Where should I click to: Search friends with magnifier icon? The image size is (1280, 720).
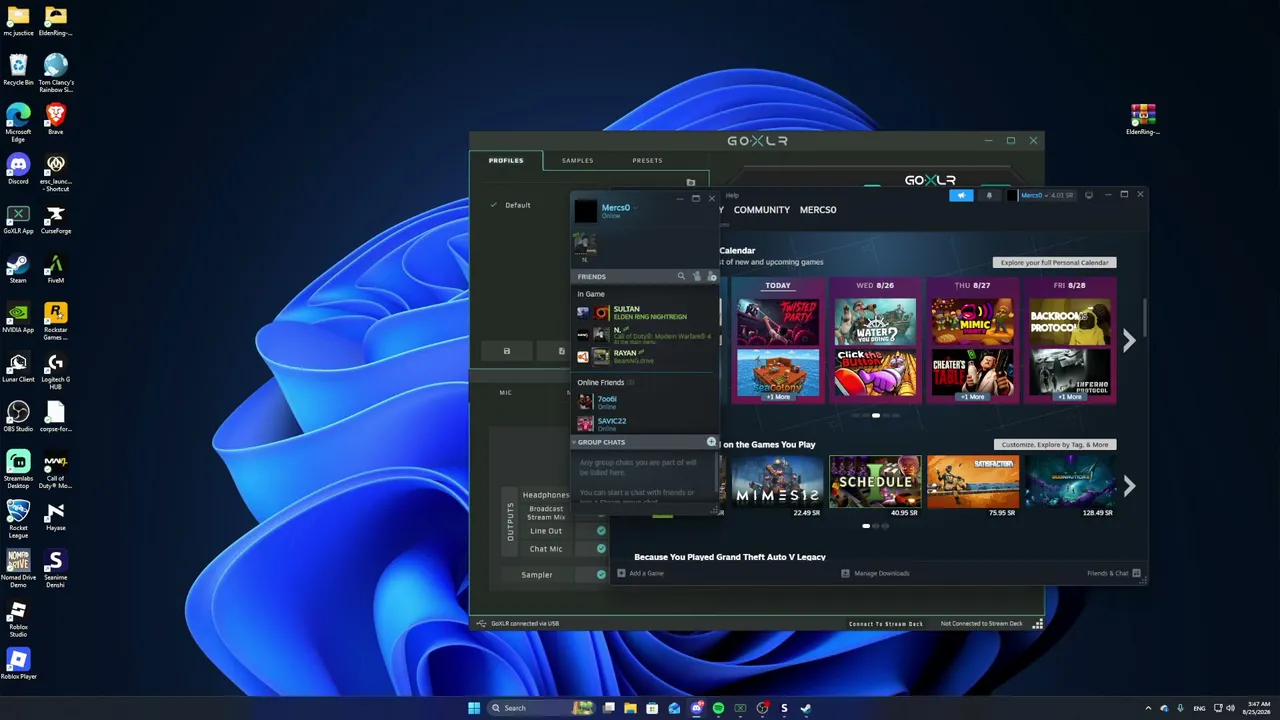pos(681,276)
